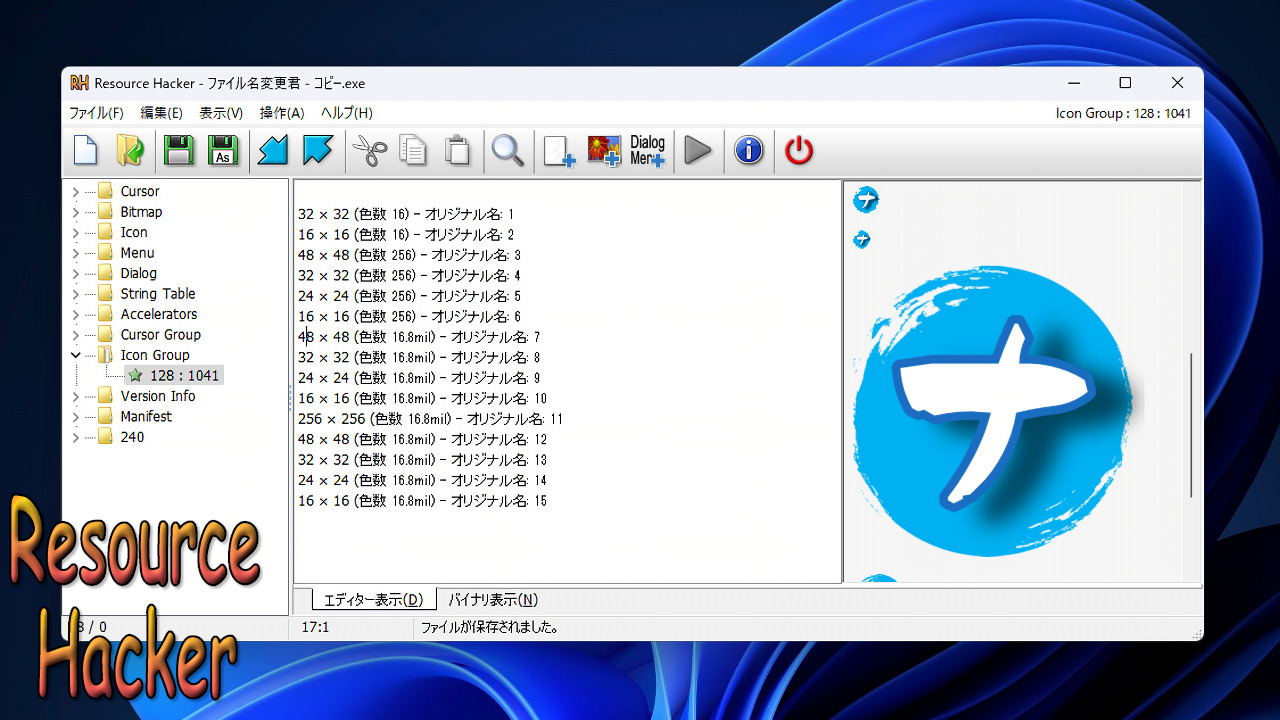Open the 表示(V) menu
Viewport: 1280px width, 720px height.
221,113
